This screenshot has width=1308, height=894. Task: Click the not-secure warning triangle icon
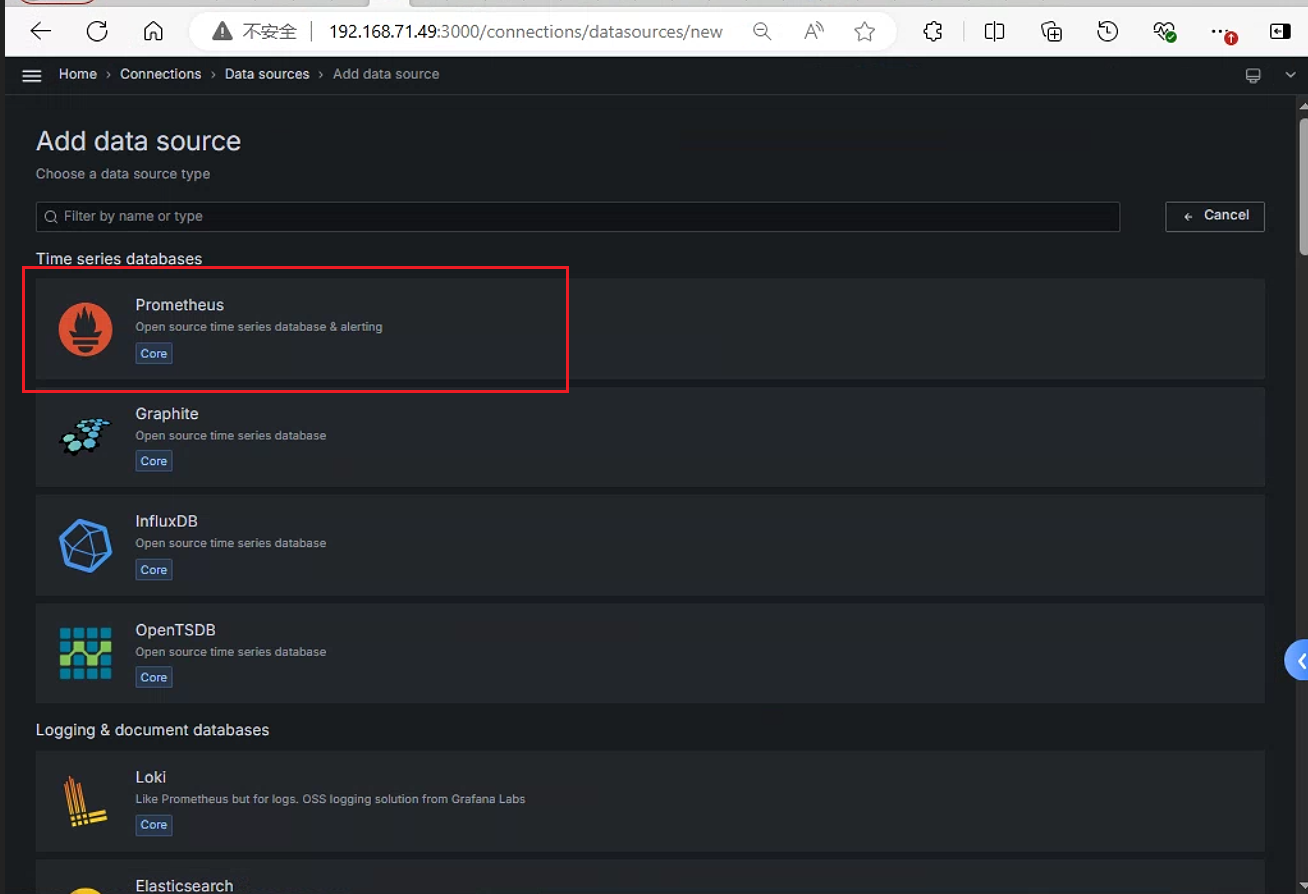pyautogui.click(x=222, y=32)
